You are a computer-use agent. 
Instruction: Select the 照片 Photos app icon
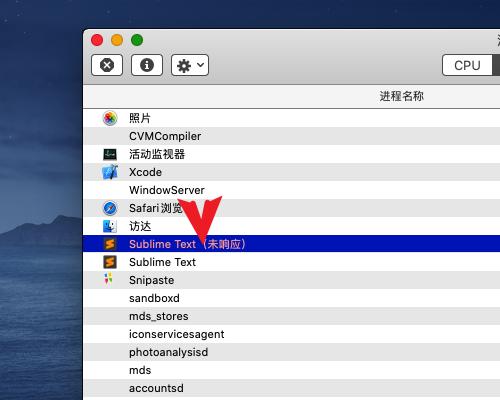pyautogui.click(x=110, y=118)
